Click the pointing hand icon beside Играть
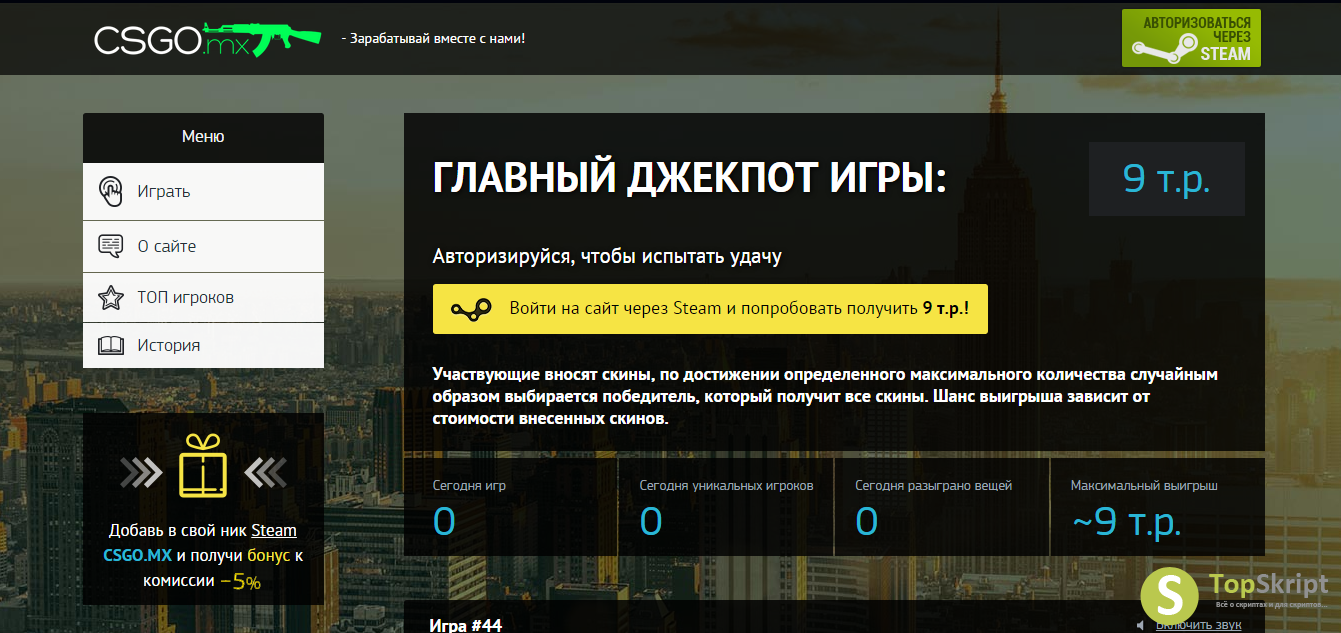 [x=110, y=191]
